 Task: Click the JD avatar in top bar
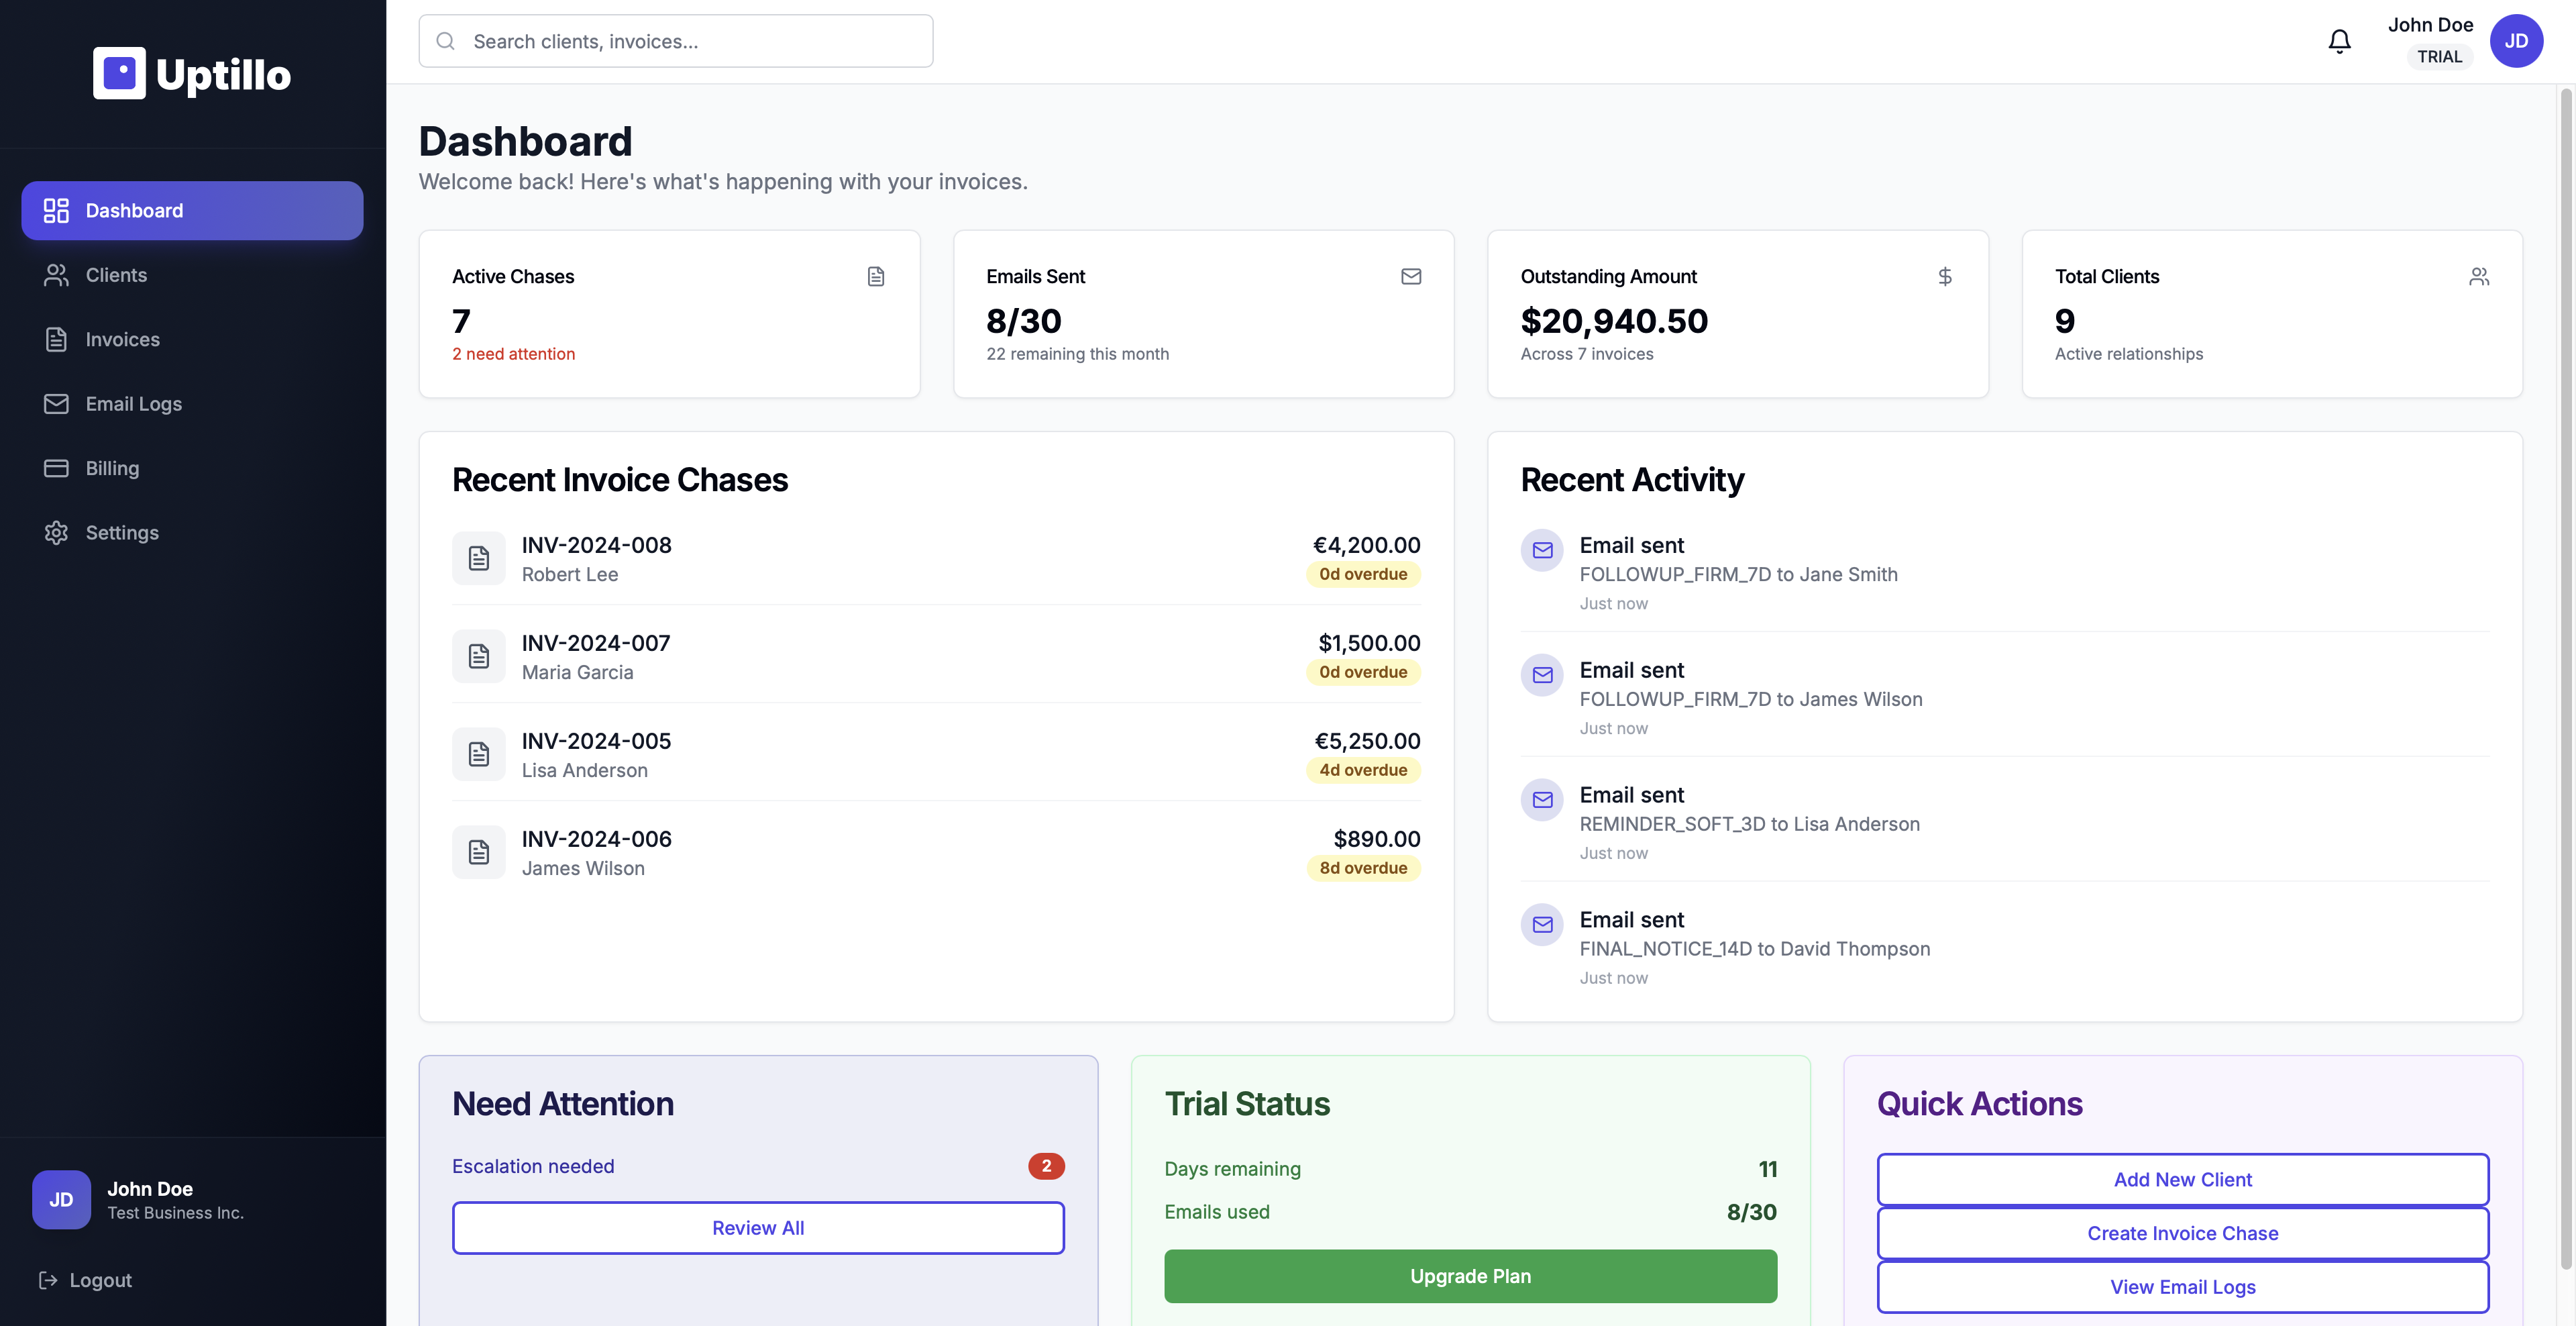(2516, 41)
